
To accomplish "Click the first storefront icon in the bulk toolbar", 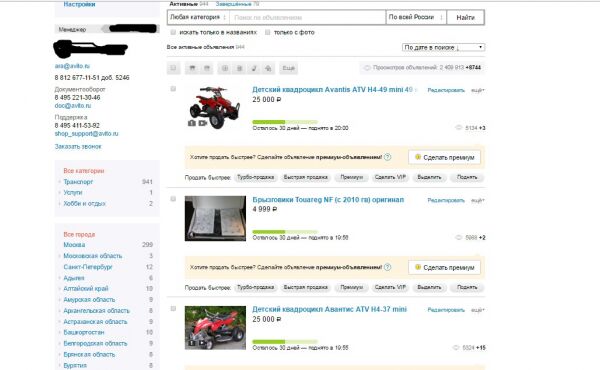I will 192,68.
